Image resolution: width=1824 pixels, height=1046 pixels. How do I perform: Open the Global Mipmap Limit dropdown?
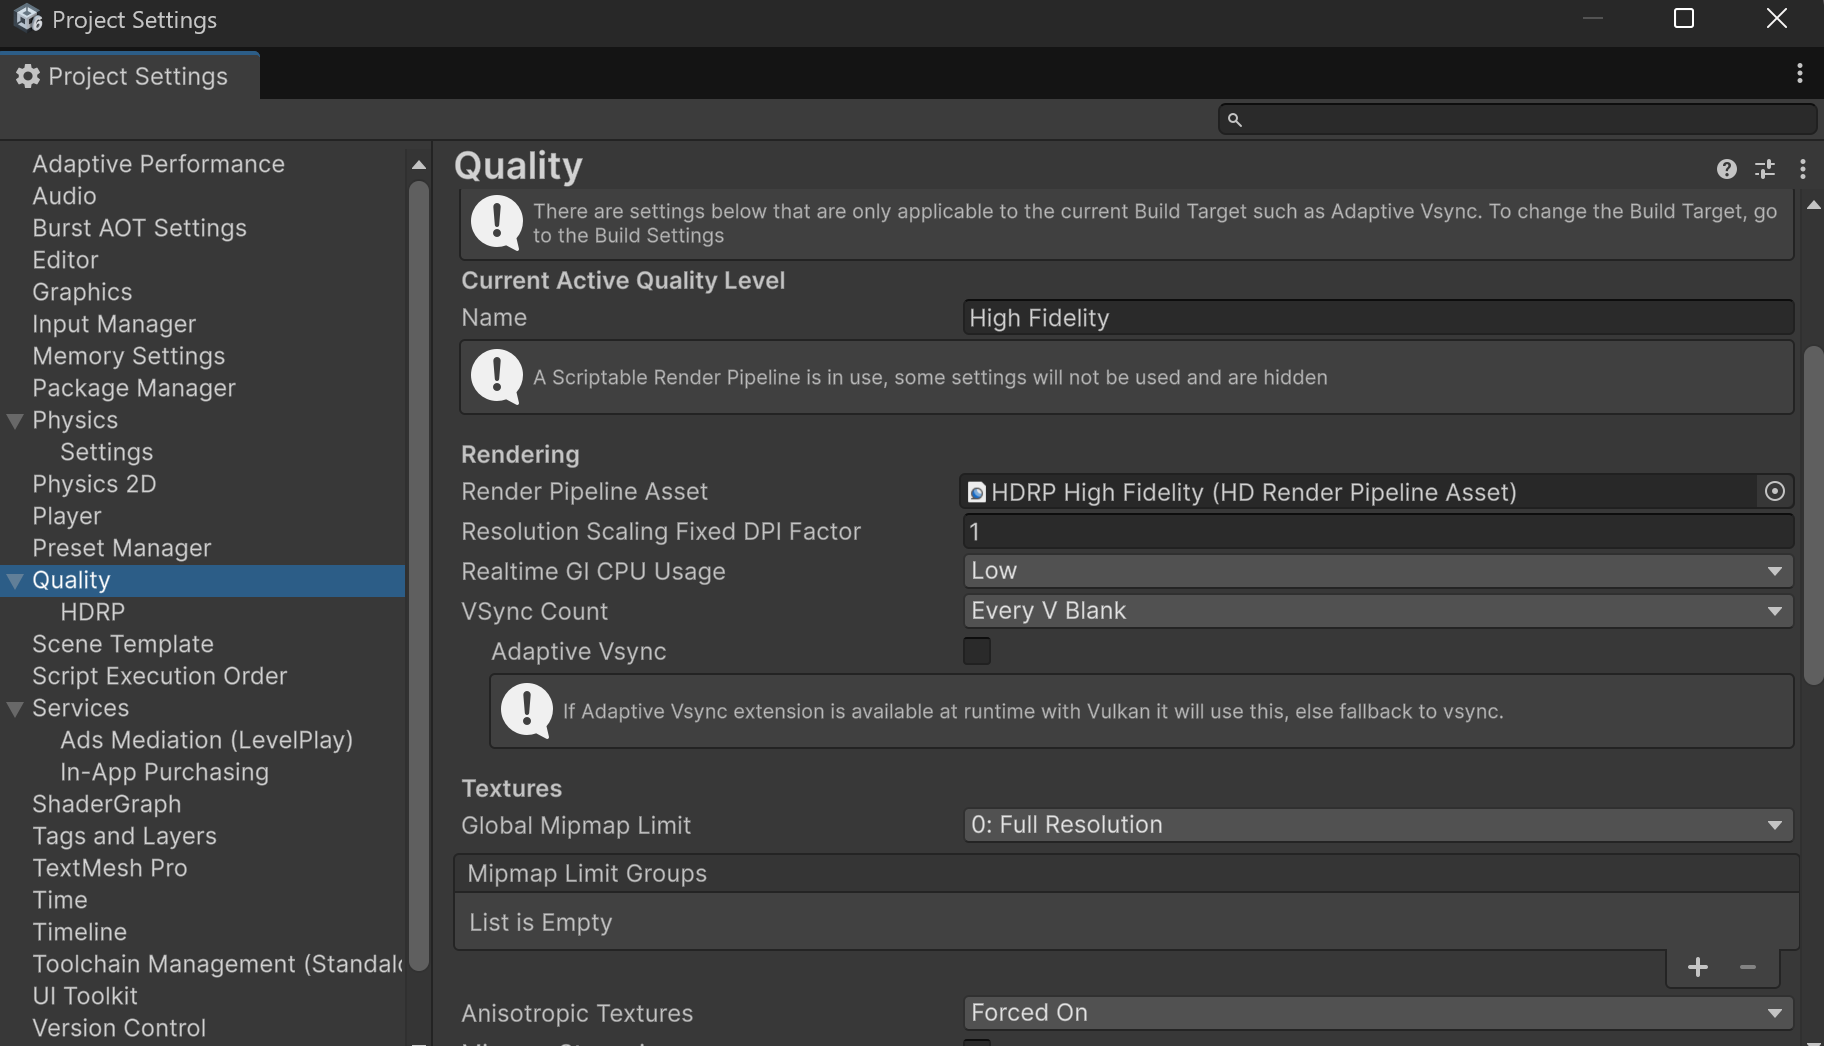click(1377, 825)
